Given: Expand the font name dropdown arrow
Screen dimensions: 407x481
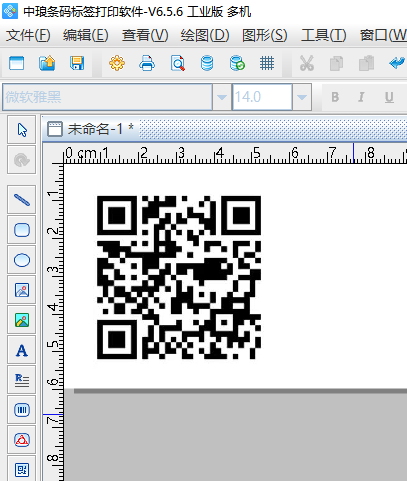Looking at the screenshot, I should (x=222, y=97).
